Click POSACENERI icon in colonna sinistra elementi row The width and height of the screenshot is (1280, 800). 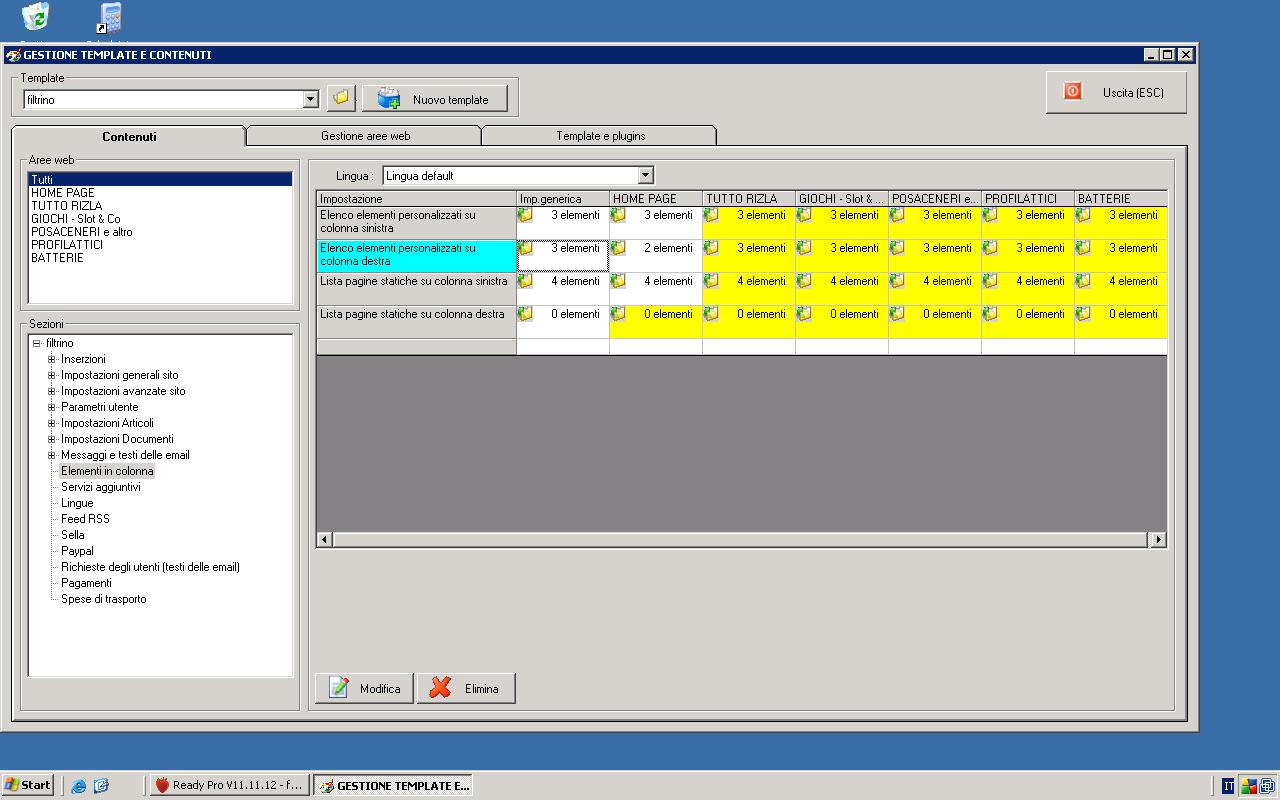897,215
